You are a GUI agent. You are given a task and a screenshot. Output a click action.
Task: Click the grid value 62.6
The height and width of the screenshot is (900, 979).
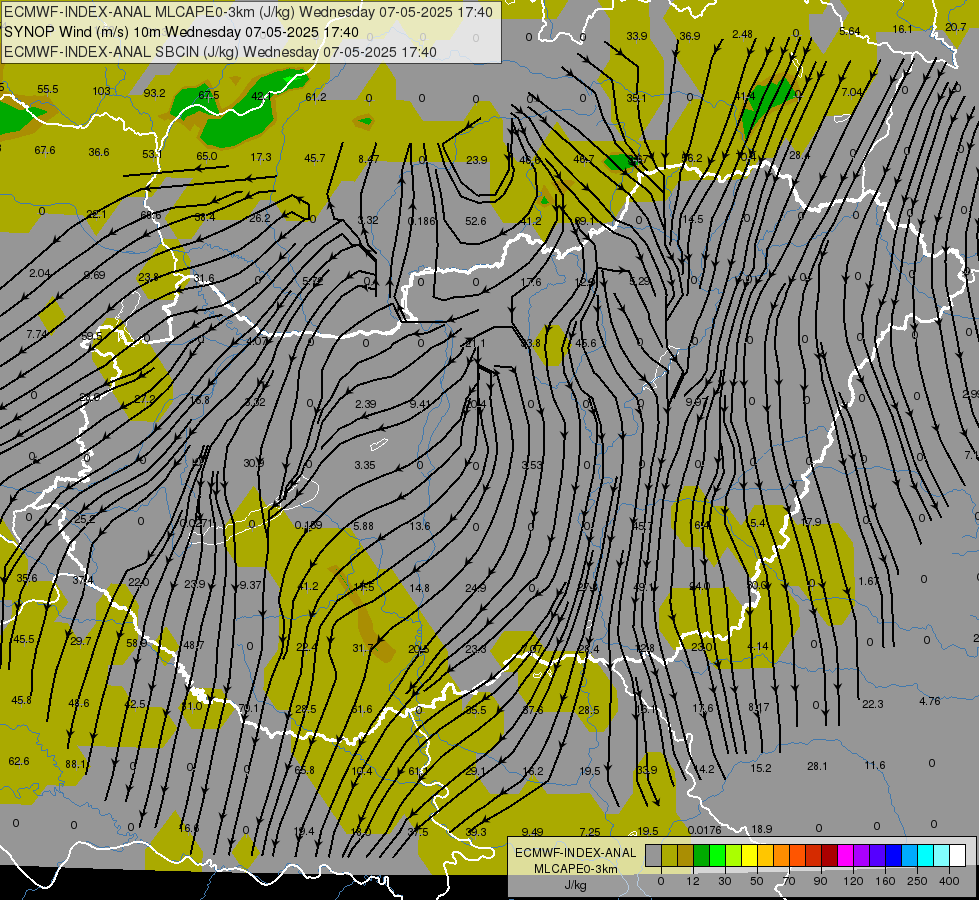[x=19, y=761]
